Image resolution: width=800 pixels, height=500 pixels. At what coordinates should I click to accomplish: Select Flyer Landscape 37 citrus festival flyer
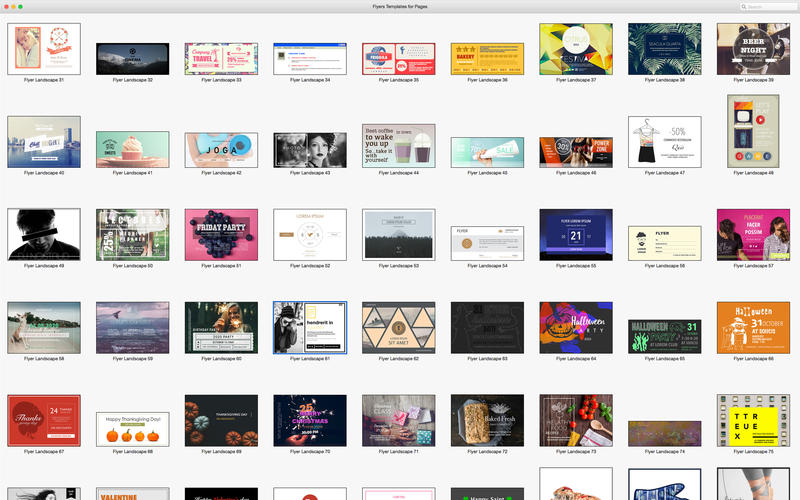click(x=576, y=49)
